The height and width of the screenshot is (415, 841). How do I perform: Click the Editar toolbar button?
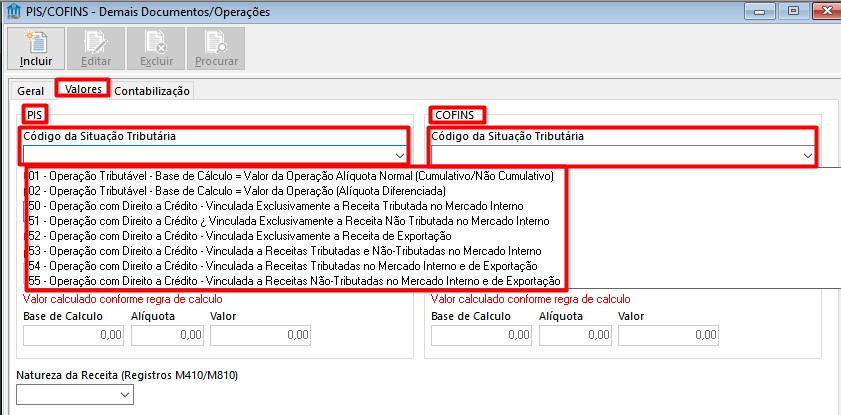coord(95,49)
